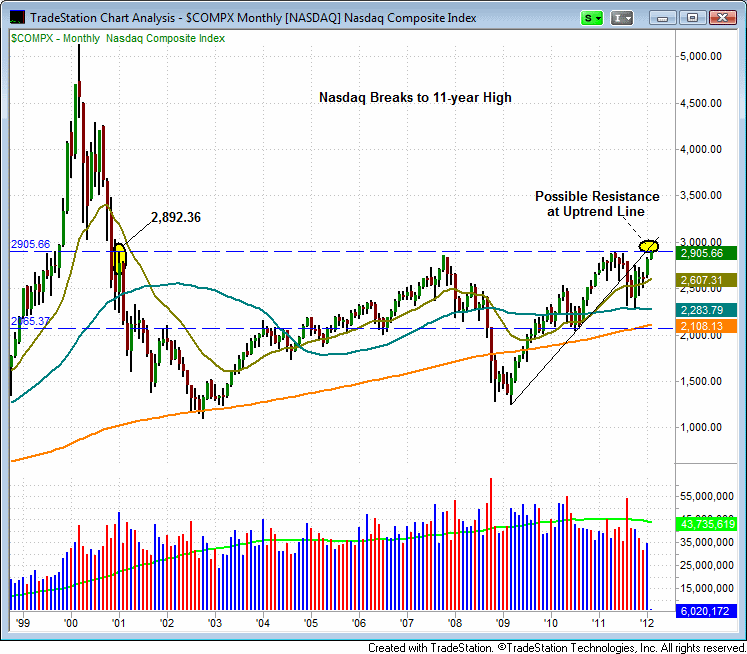Minimize the Chart Analysis window

coord(664,18)
